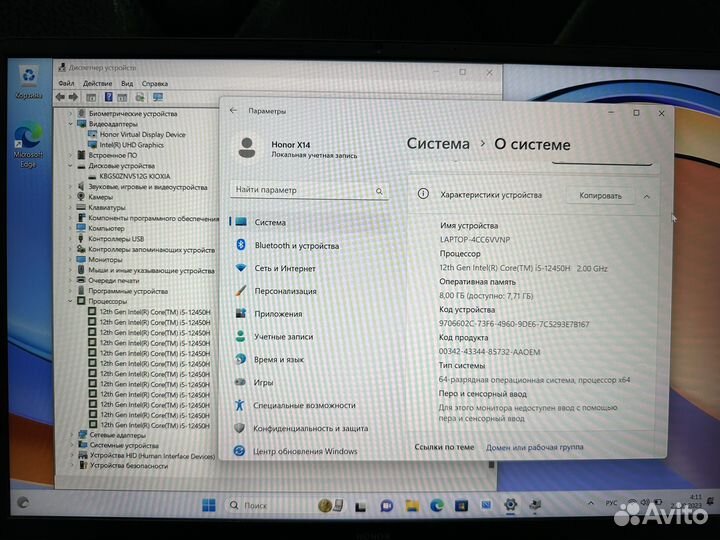Viewport: 720px width, 540px height.
Task: Click Система breadcrumb in Settings header
Action: [x=439, y=144]
